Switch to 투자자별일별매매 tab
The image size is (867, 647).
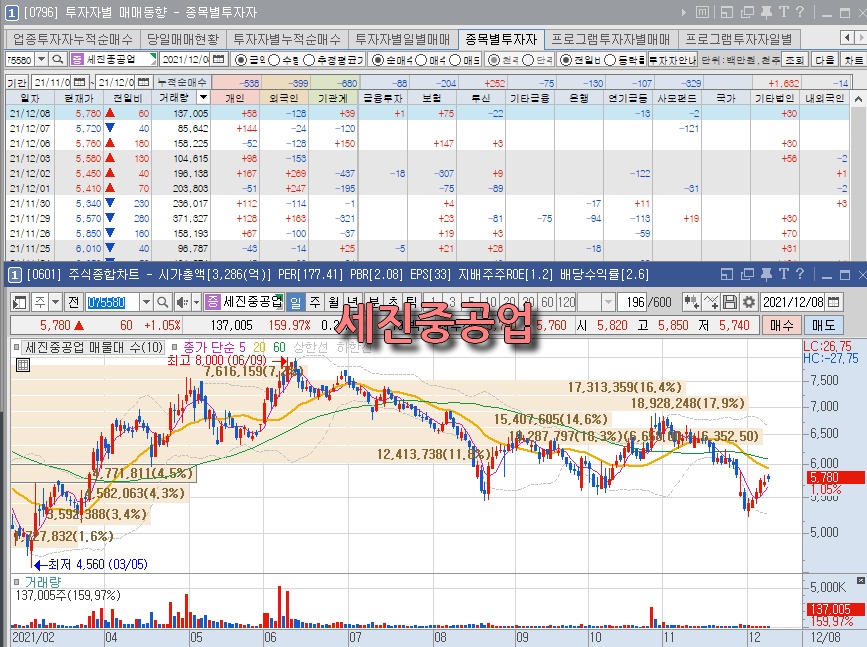click(x=403, y=39)
